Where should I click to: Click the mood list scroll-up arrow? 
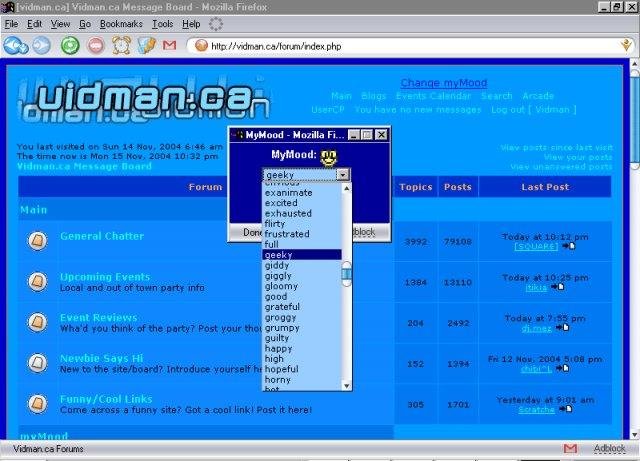point(347,188)
